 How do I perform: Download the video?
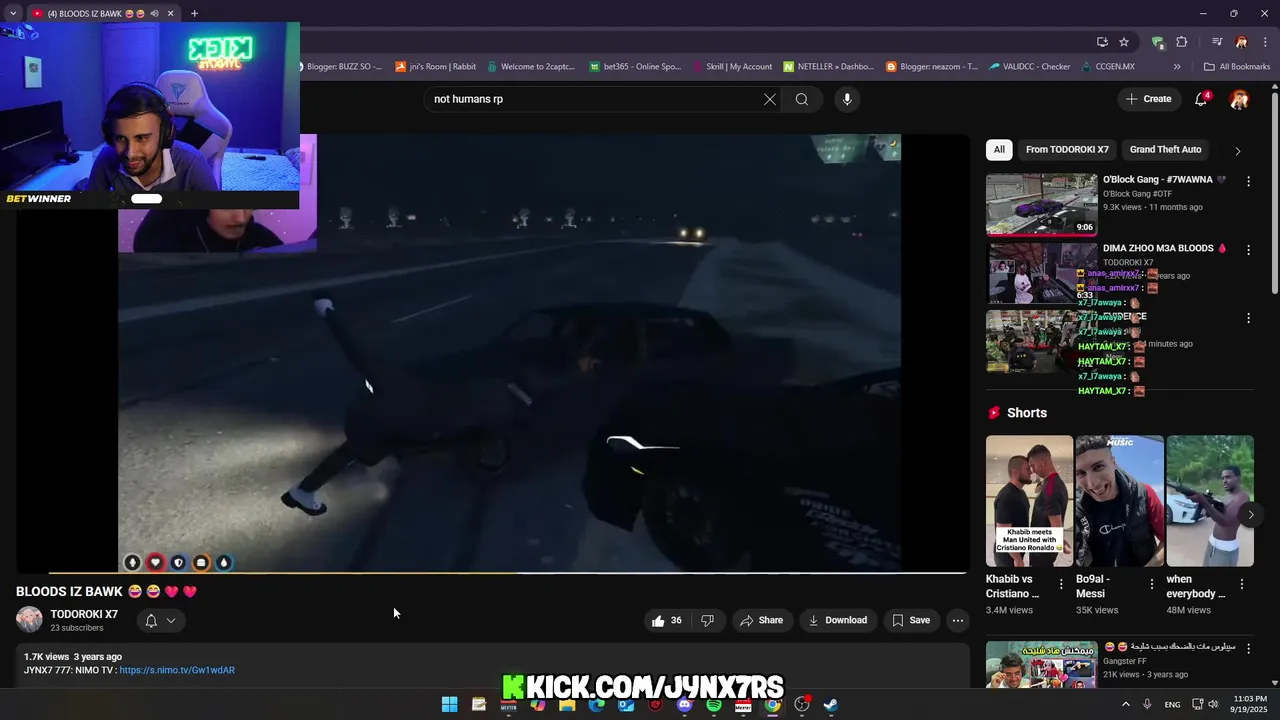tap(838, 620)
